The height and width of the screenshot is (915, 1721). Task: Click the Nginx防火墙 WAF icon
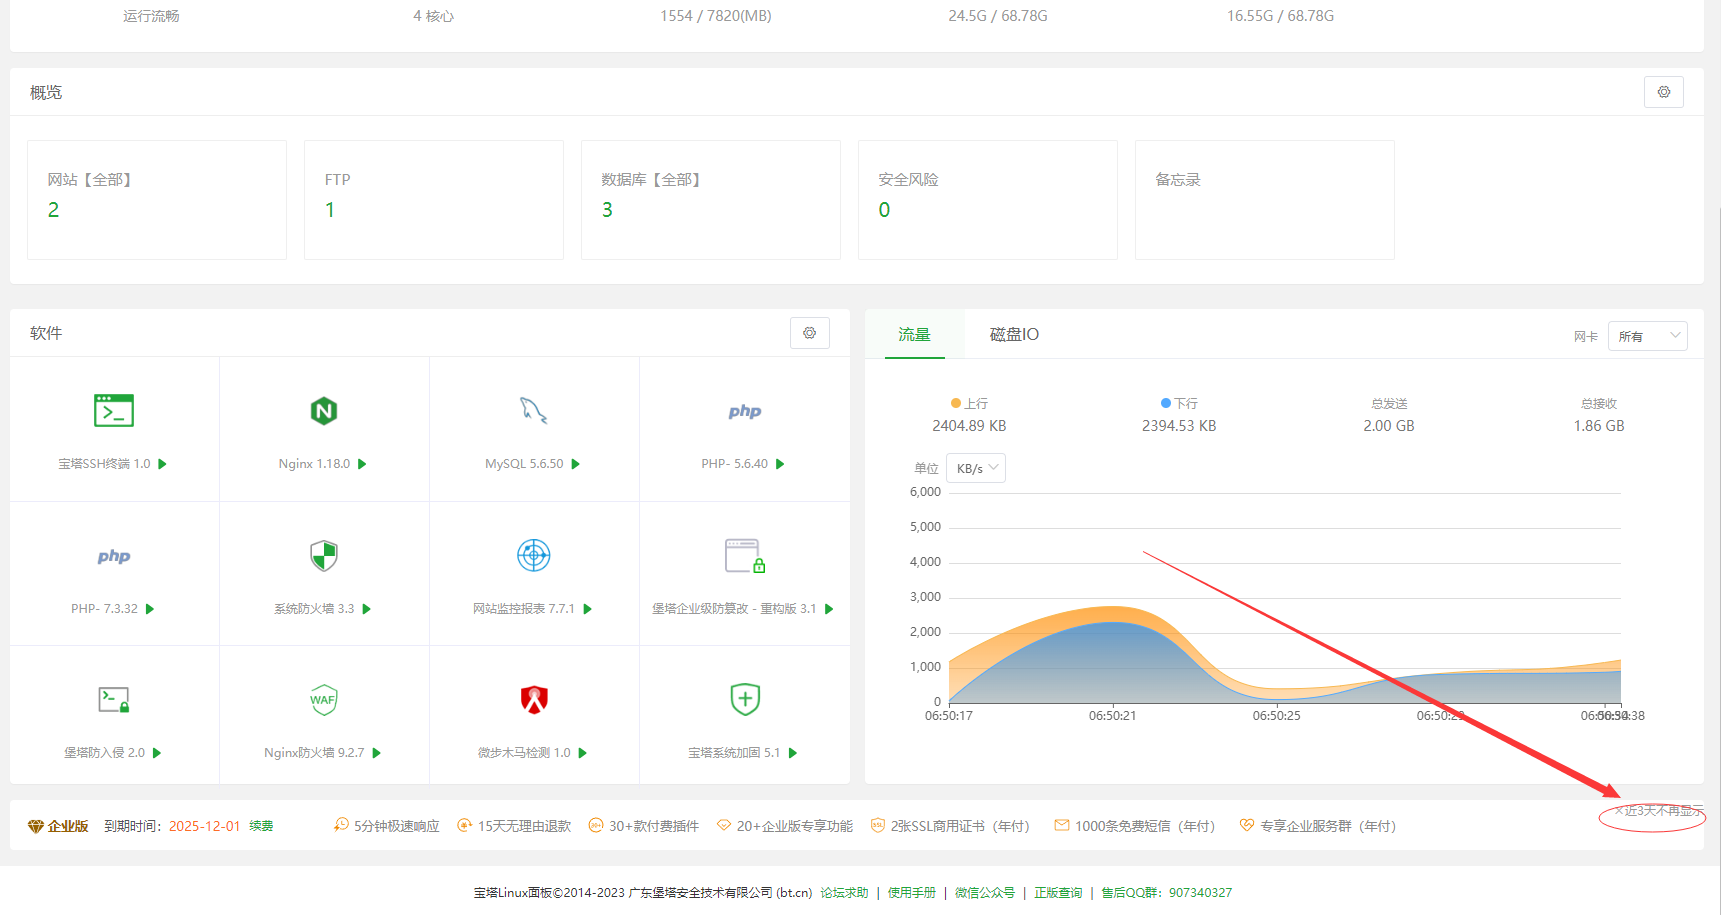pyautogui.click(x=324, y=699)
